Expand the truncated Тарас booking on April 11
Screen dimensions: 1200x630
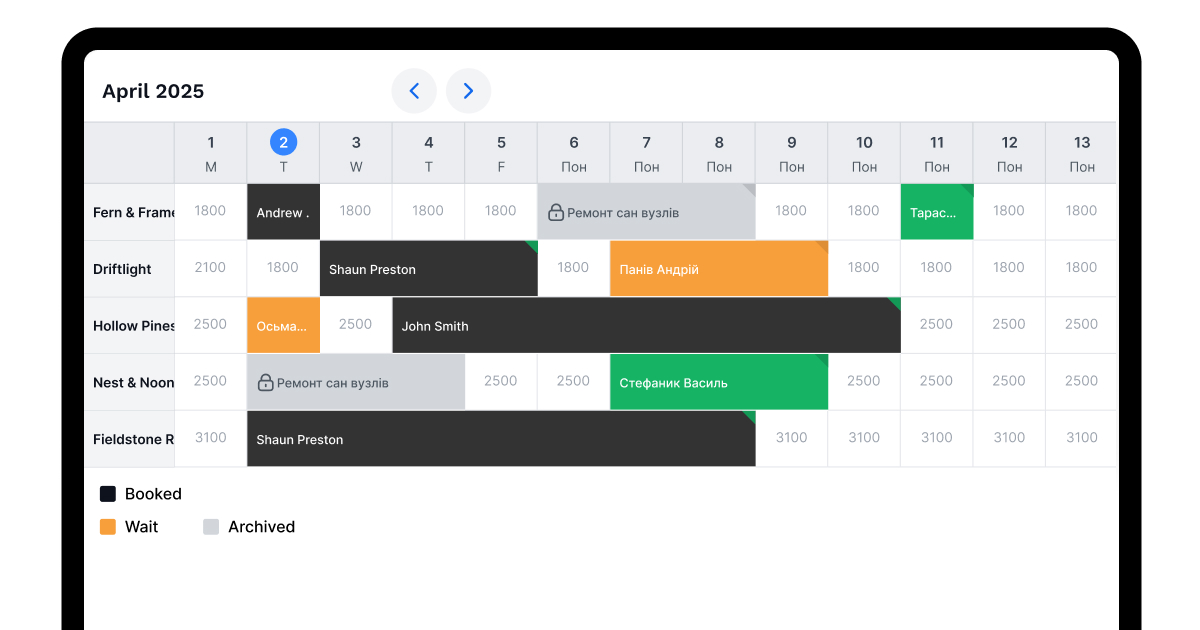tap(937, 211)
